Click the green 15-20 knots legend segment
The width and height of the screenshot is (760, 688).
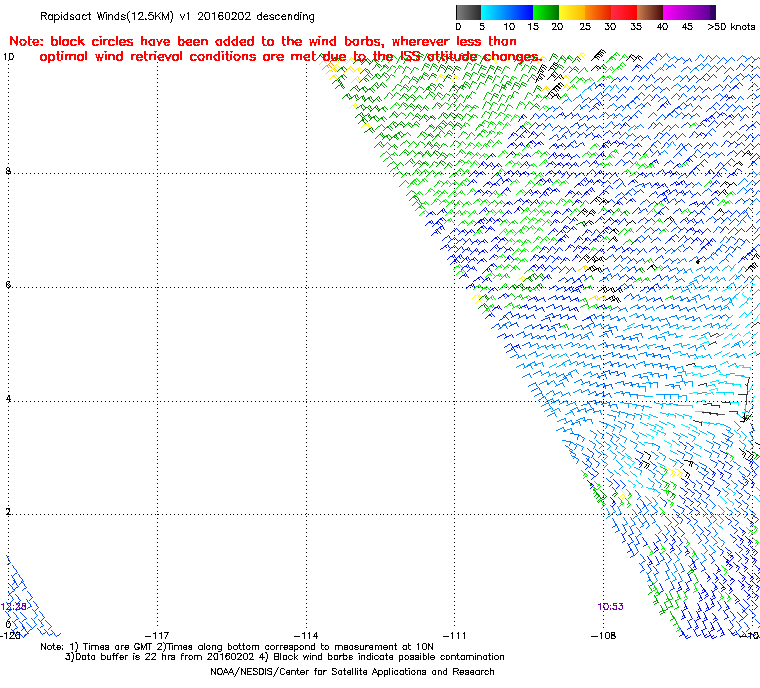click(x=546, y=12)
